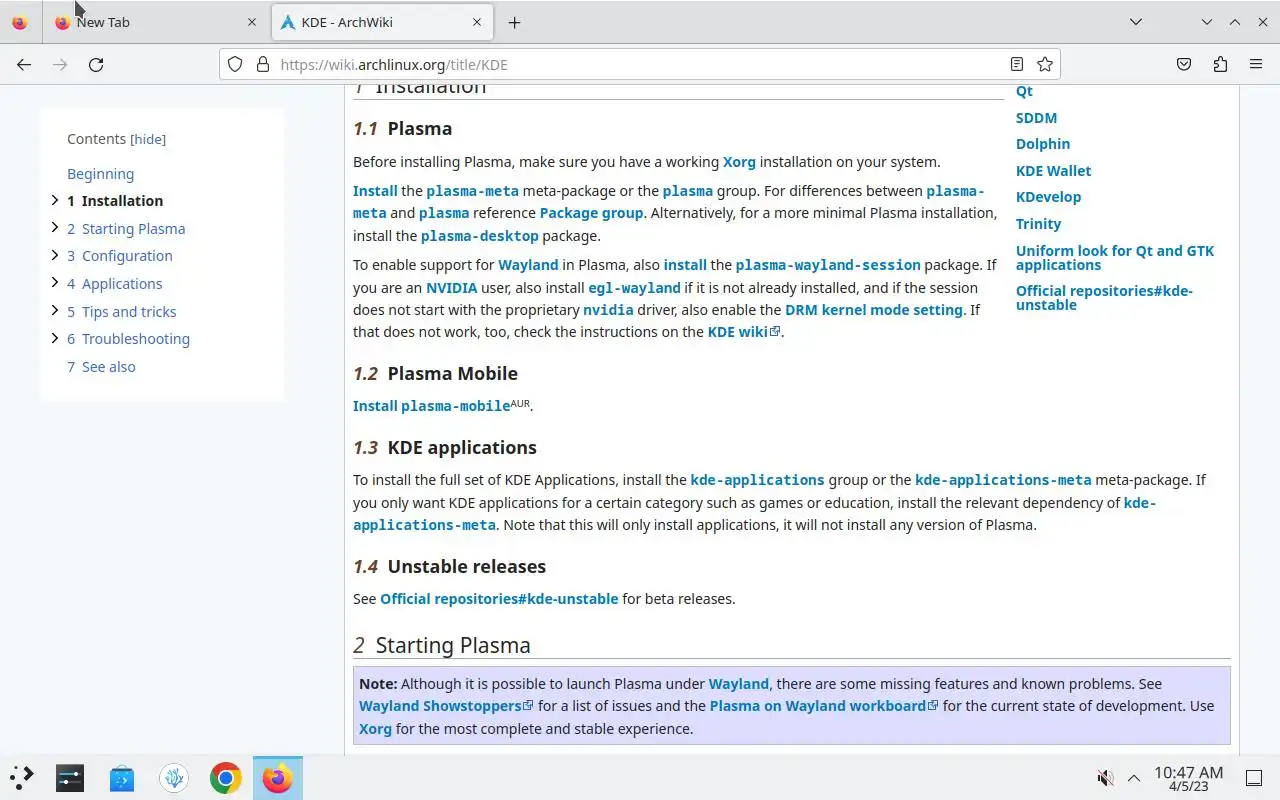Click the URL address field
1280x800 pixels.
click(x=640, y=64)
